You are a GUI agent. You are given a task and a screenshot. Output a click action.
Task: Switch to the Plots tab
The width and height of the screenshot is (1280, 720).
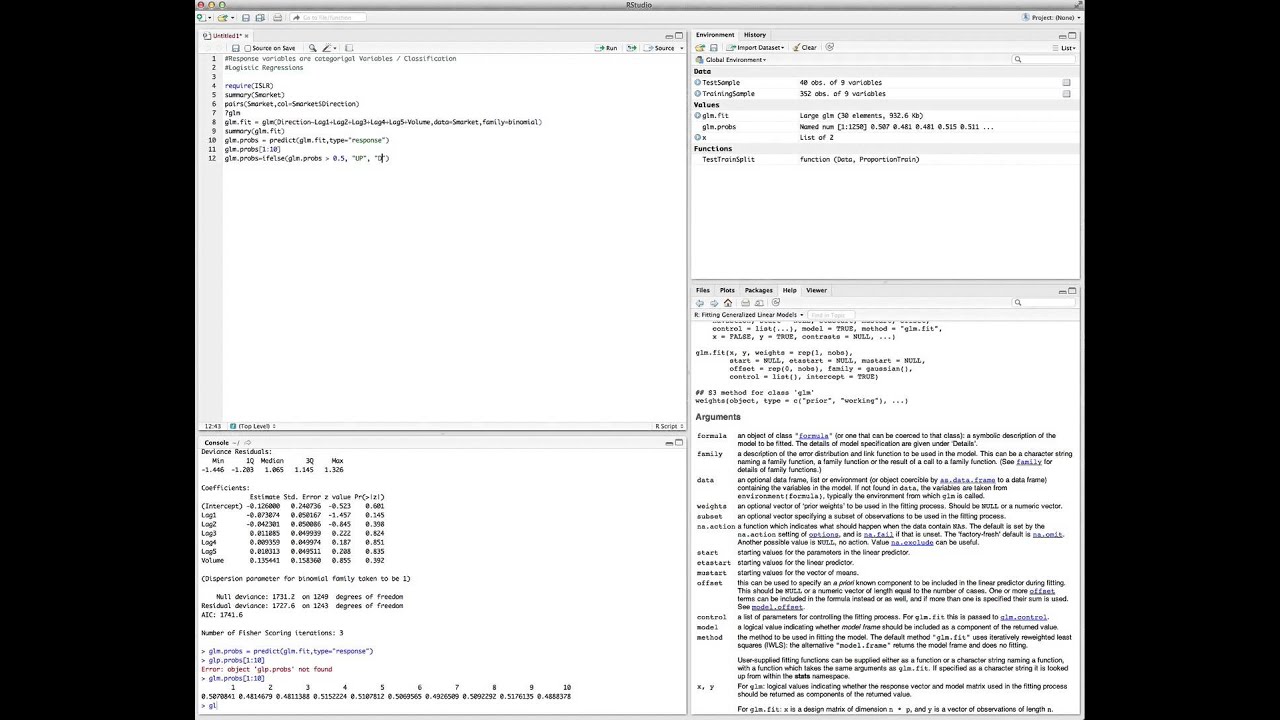click(x=727, y=290)
